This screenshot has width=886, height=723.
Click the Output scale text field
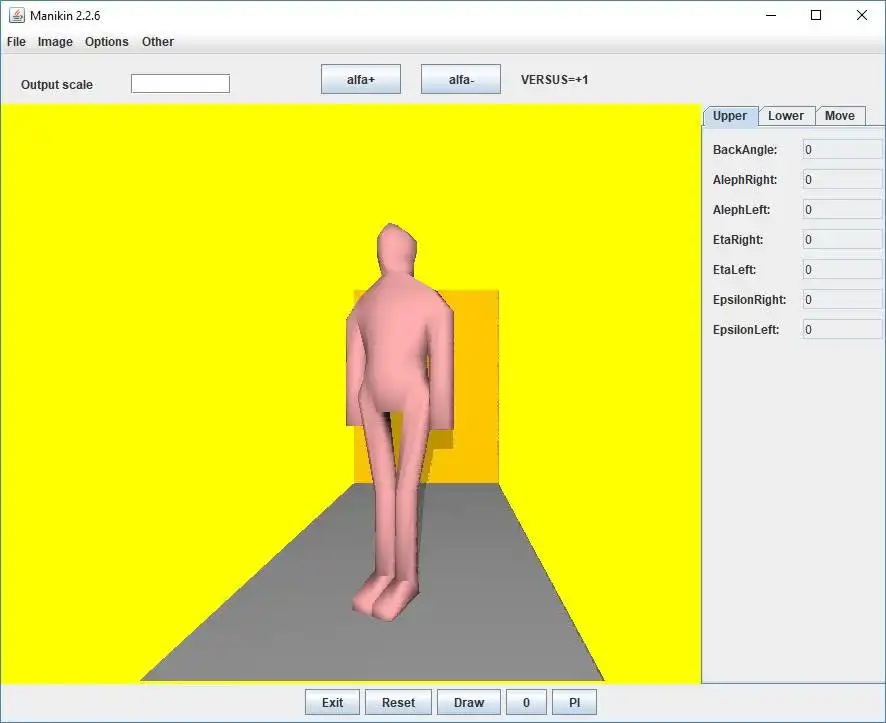pos(180,84)
